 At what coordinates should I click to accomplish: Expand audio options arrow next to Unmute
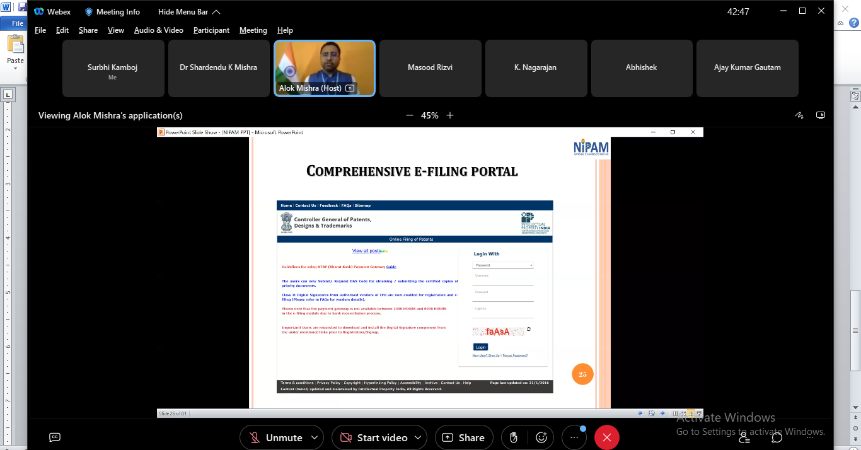[316, 437]
